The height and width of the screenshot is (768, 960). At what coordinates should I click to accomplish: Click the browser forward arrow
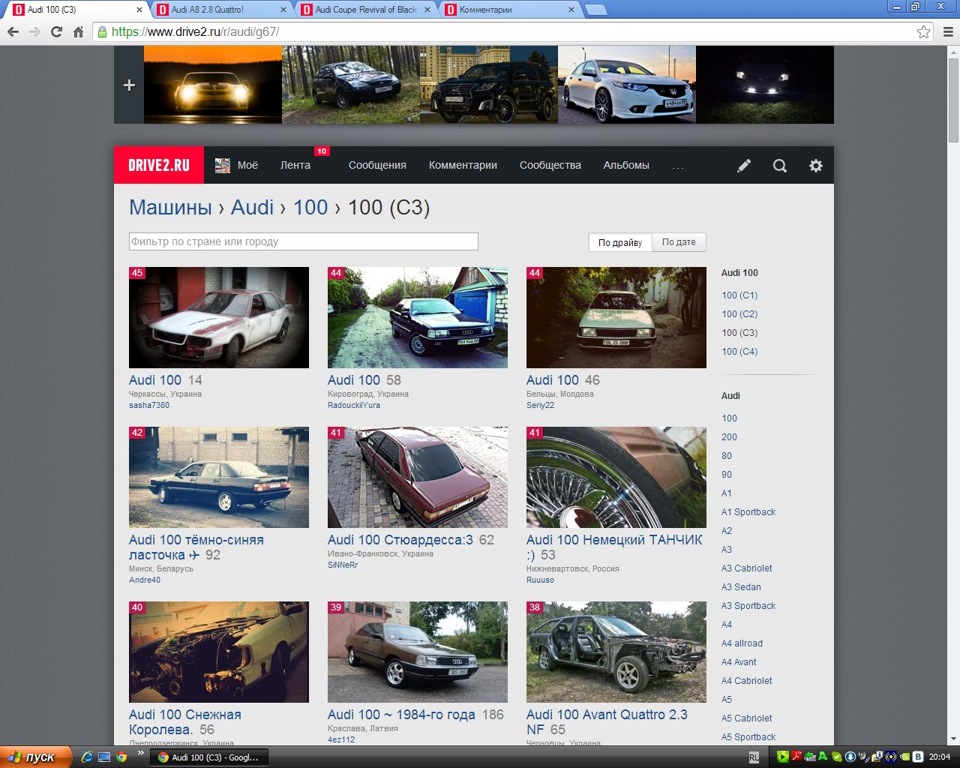point(35,32)
